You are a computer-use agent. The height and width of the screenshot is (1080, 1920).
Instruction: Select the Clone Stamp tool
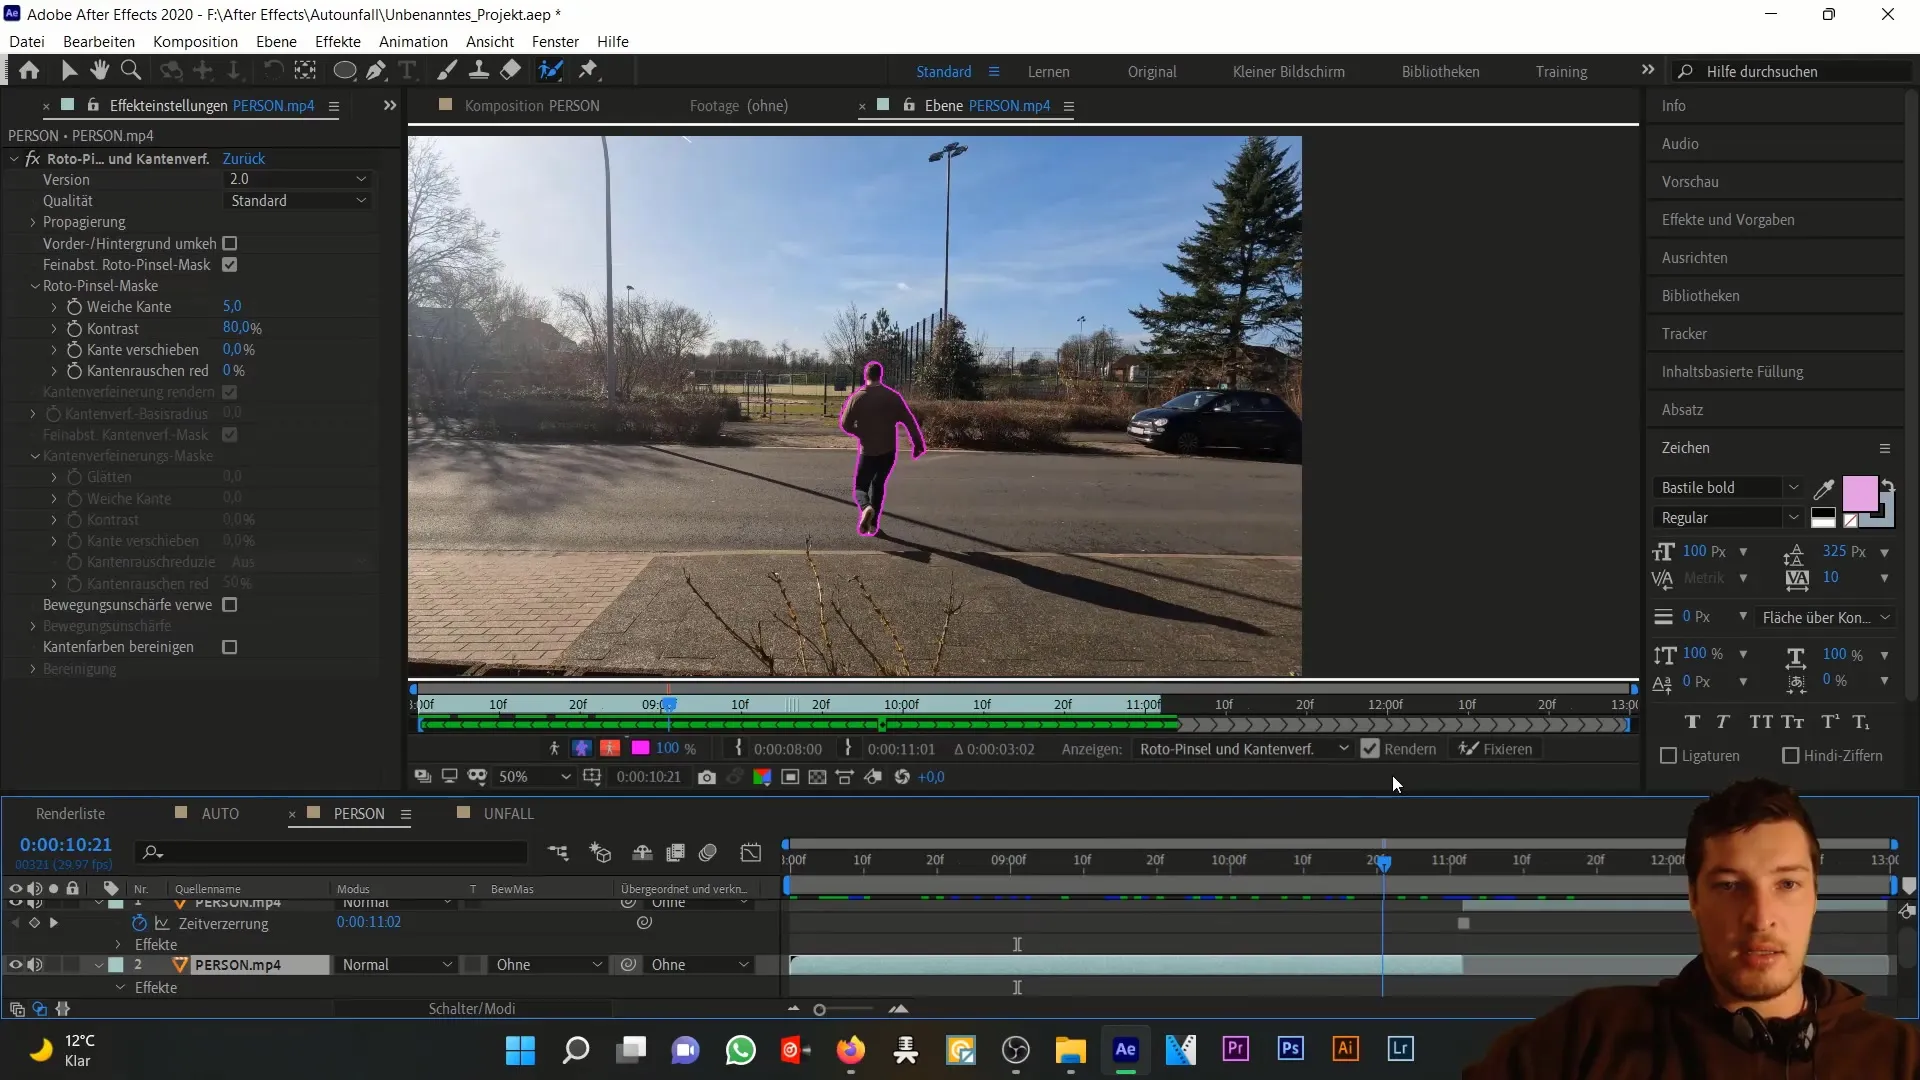[x=479, y=70]
